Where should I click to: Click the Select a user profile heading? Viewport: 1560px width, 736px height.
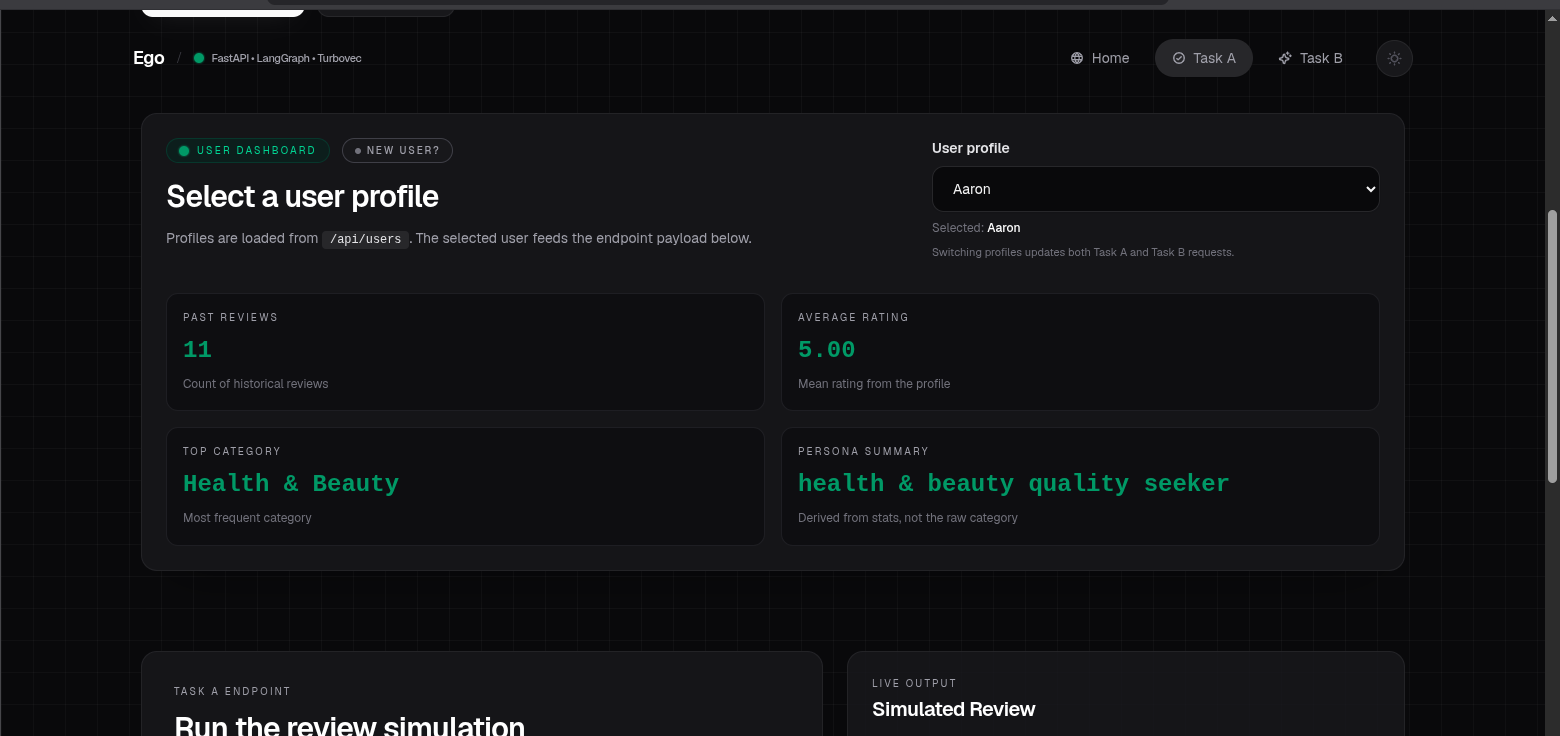(x=302, y=196)
